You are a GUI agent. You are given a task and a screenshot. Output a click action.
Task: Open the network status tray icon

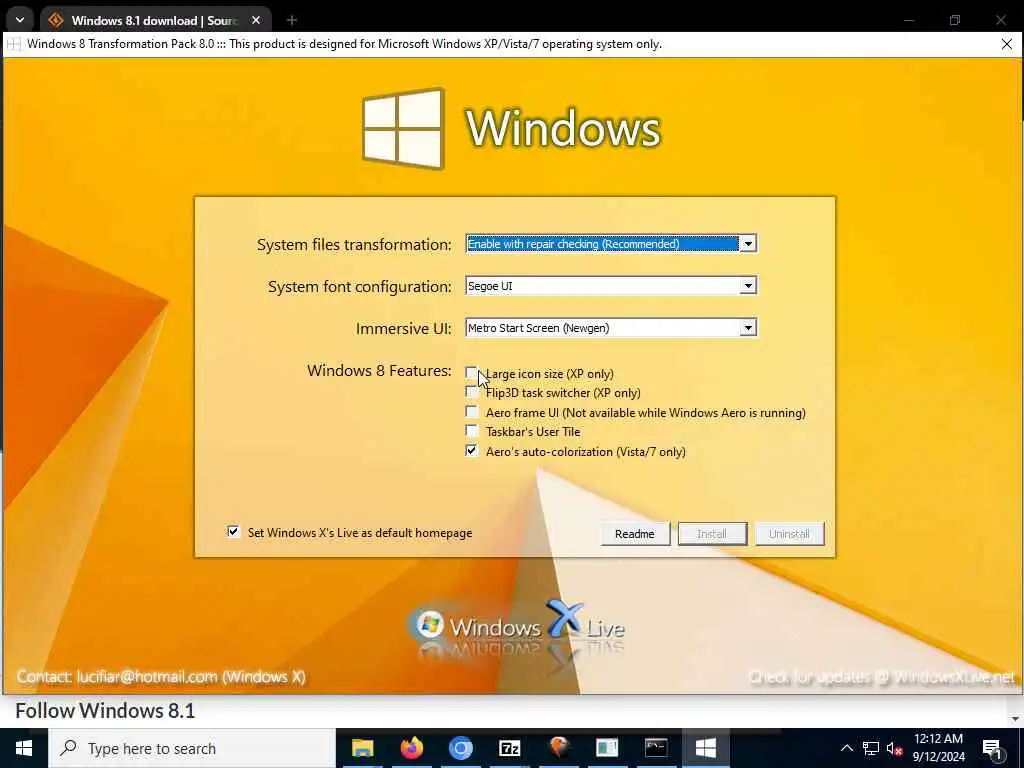[x=871, y=748]
